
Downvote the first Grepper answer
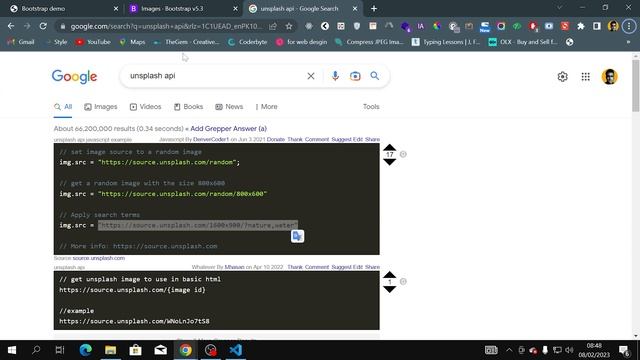[390, 162]
